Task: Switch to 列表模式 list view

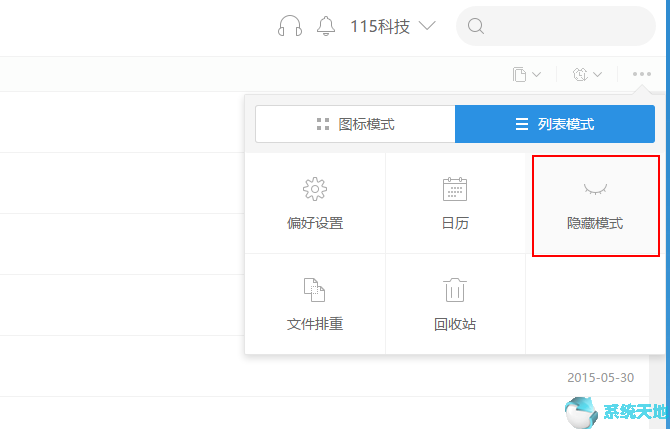Action: [555, 124]
